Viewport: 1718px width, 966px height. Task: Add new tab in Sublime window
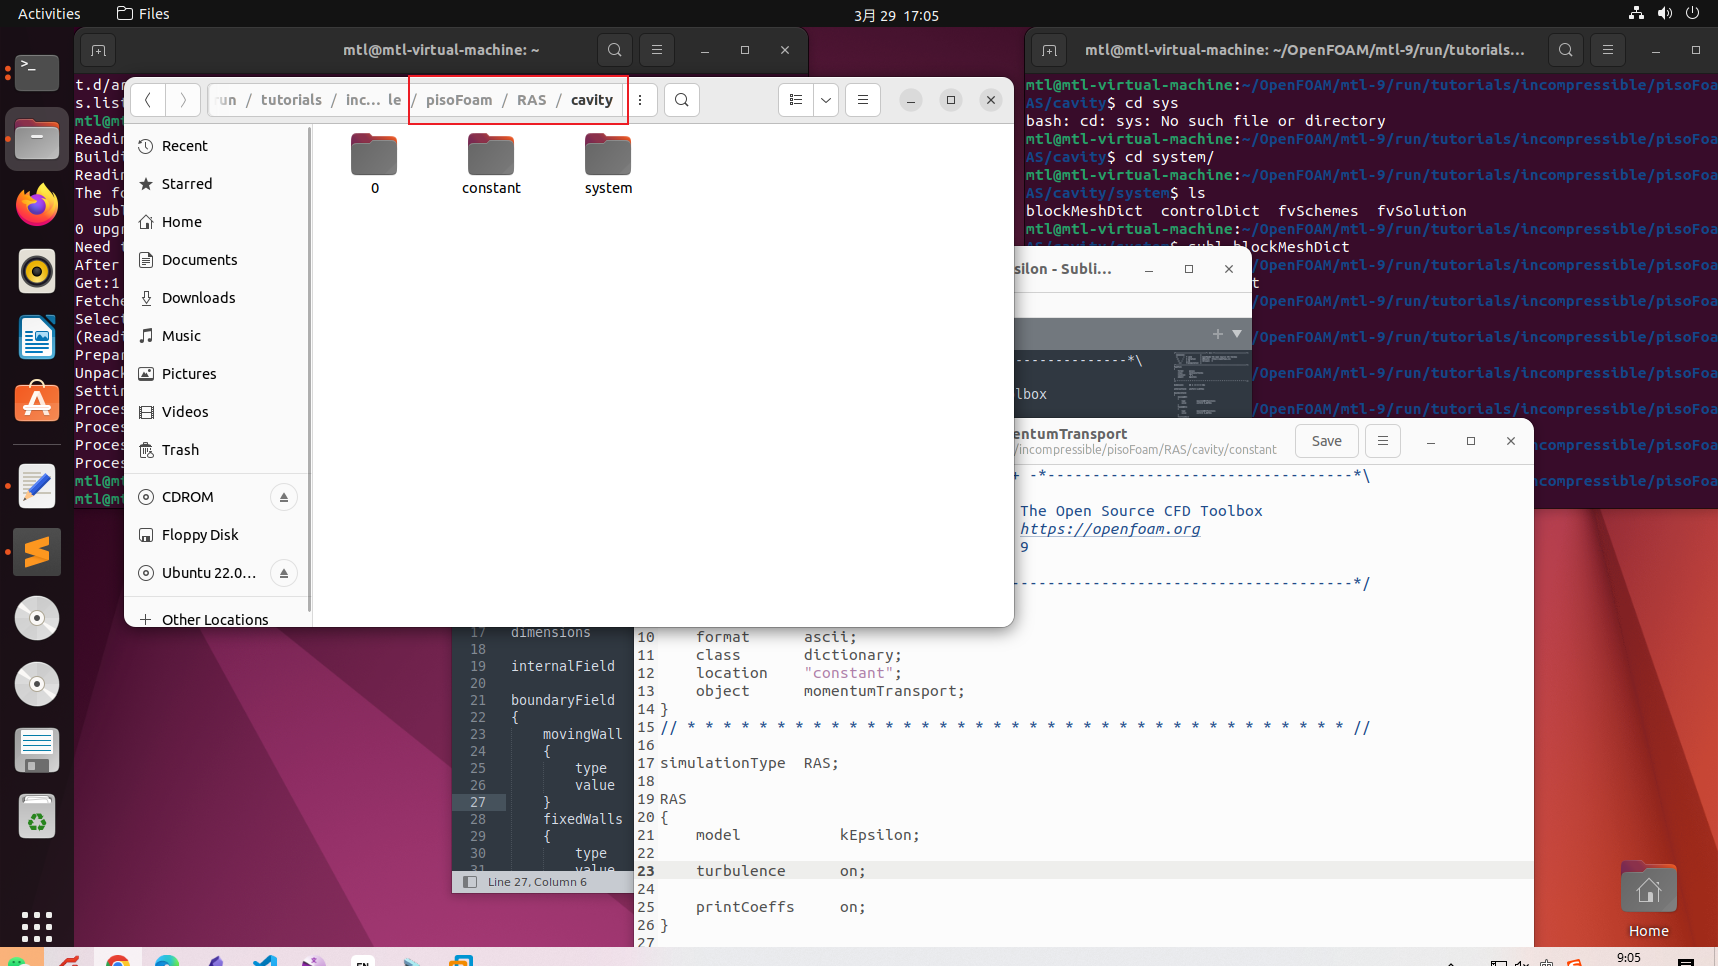tap(1218, 334)
